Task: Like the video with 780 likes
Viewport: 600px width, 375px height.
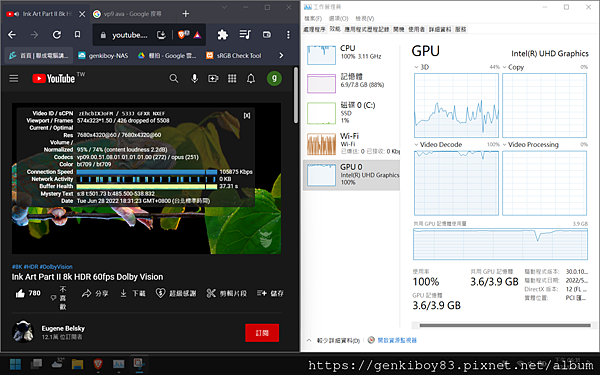Action: [28, 293]
